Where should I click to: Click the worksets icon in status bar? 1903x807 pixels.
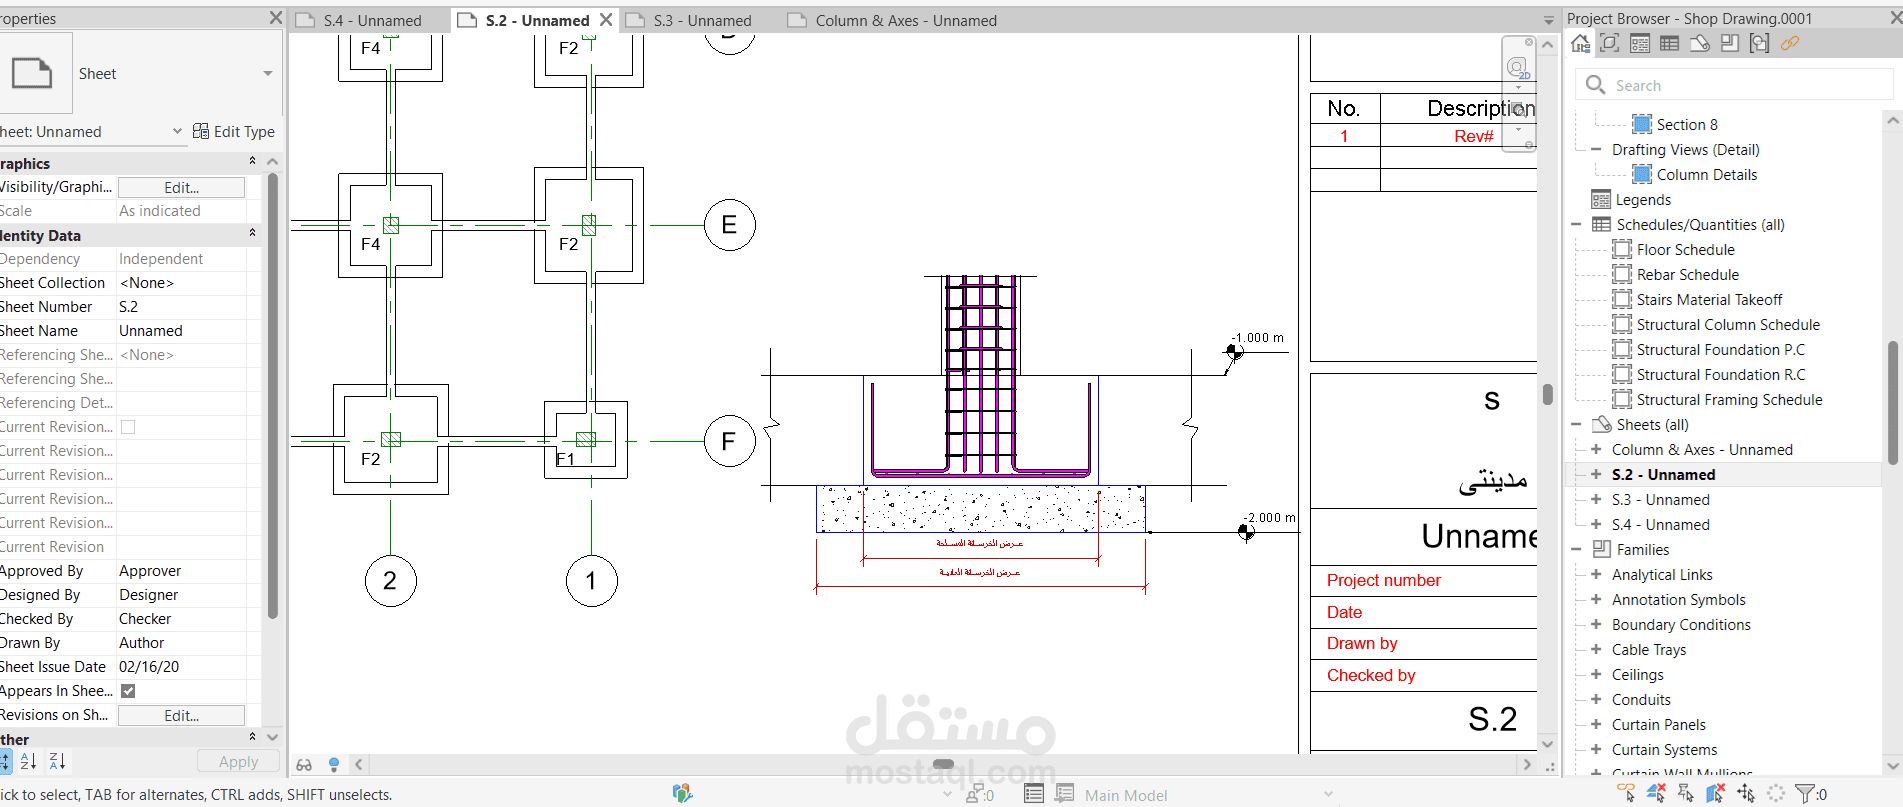coord(683,794)
